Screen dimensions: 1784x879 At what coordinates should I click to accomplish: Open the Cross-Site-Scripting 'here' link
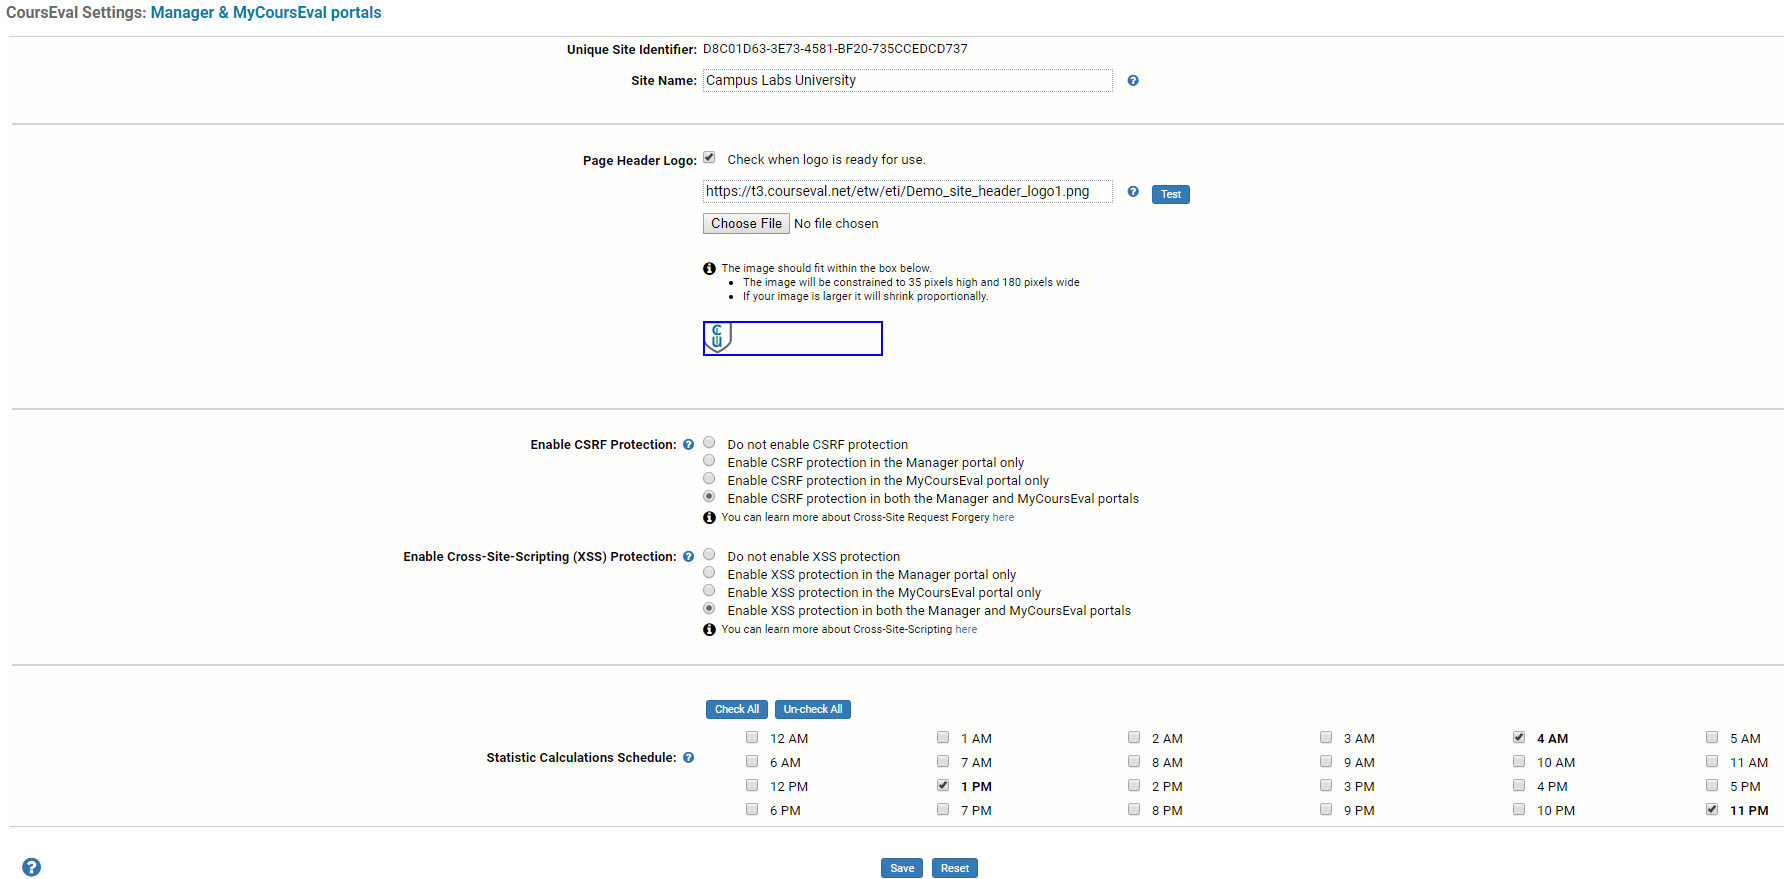point(966,630)
